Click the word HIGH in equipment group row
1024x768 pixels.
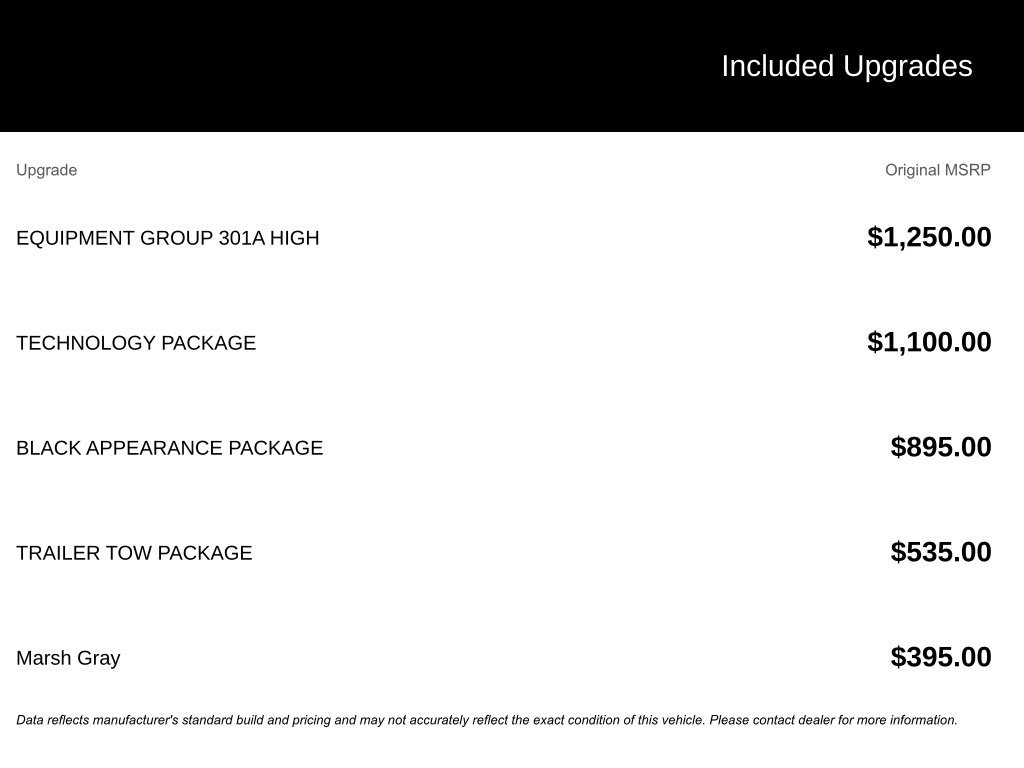click(295, 238)
